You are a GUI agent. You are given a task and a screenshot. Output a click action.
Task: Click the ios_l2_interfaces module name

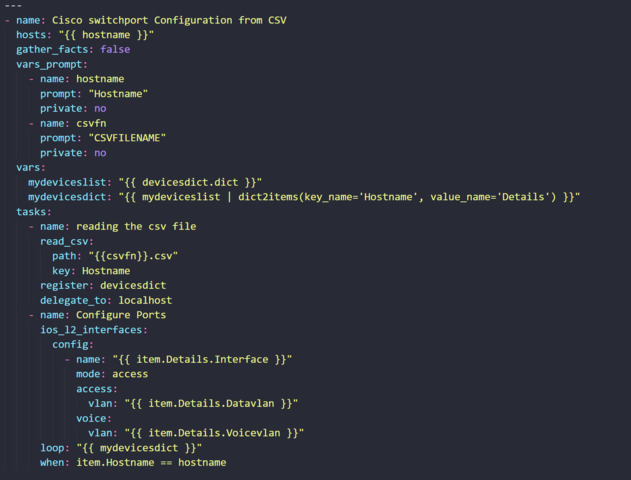pyautogui.click(x=93, y=329)
